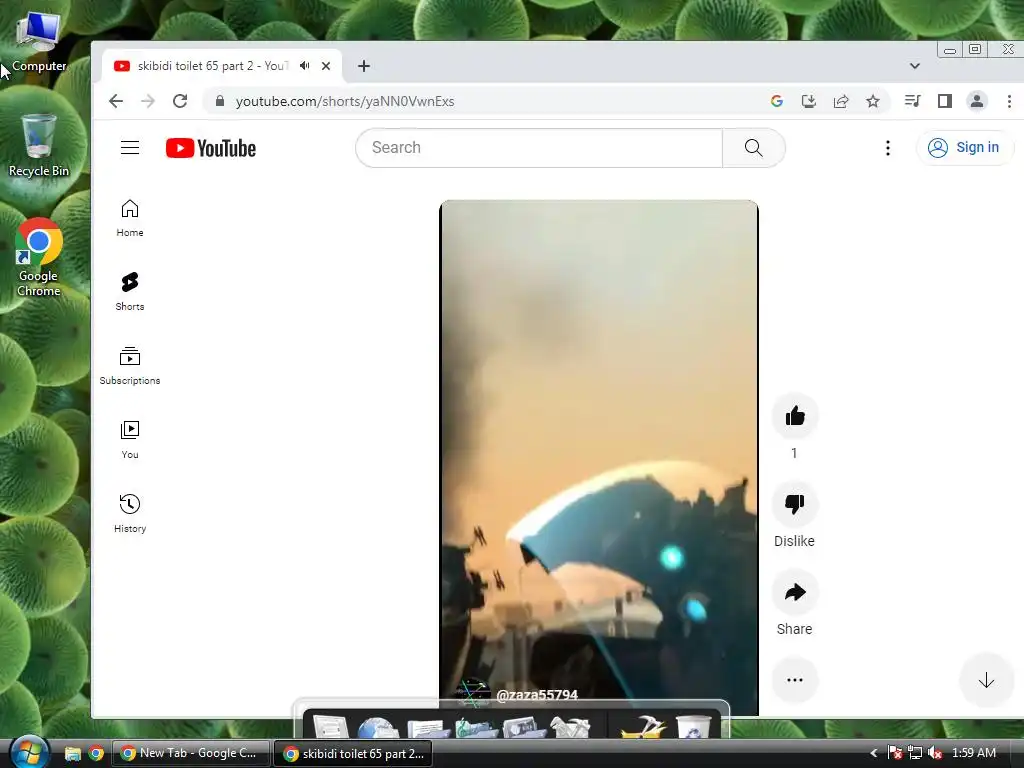This screenshot has height=768, width=1024.
Task: Open YouTube settings three-dot menu
Action: (x=888, y=148)
